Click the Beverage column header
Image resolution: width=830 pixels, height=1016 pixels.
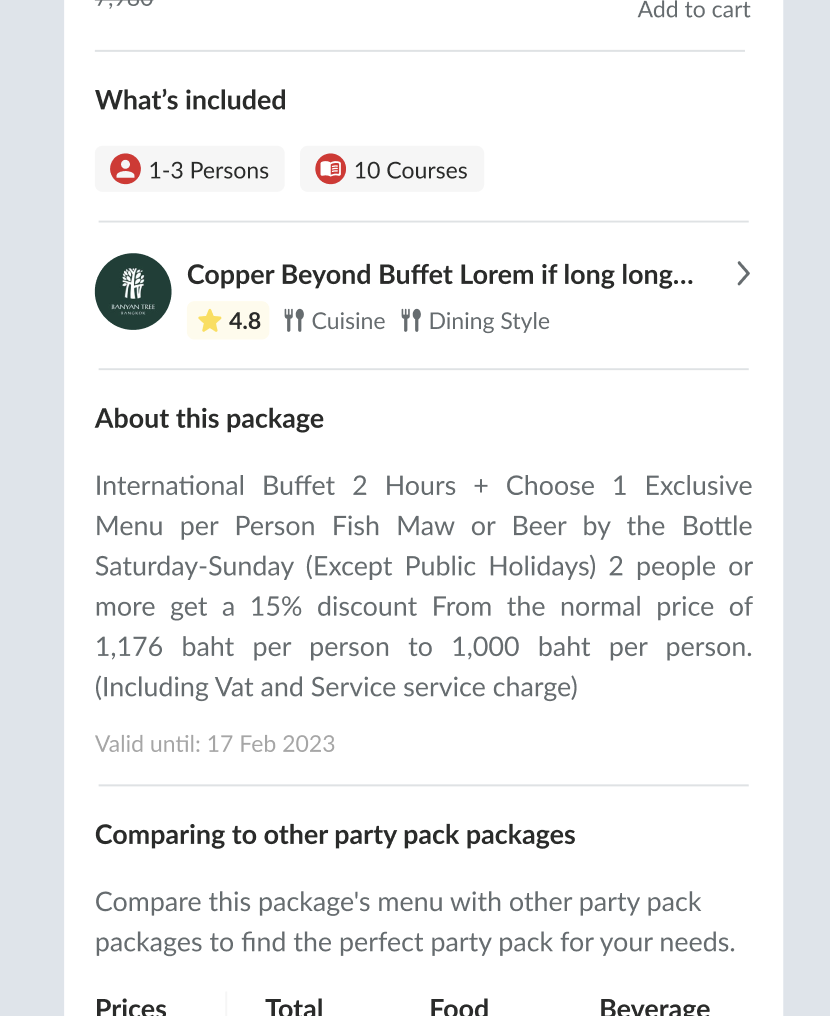(x=654, y=1005)
